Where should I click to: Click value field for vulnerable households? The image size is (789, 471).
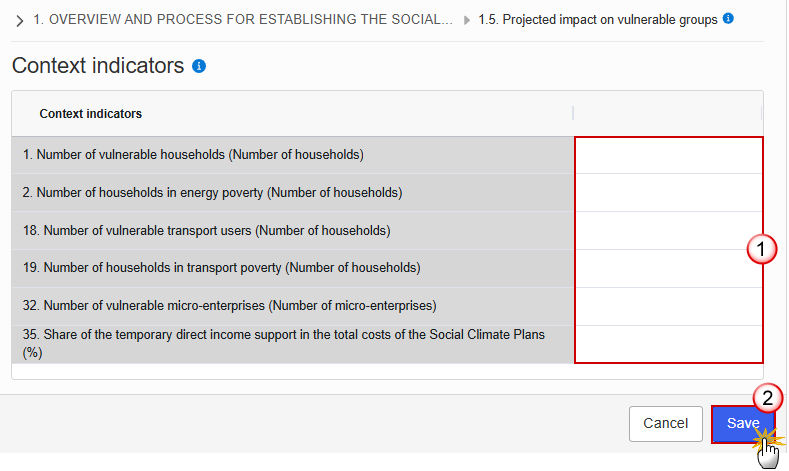[669, 155]
